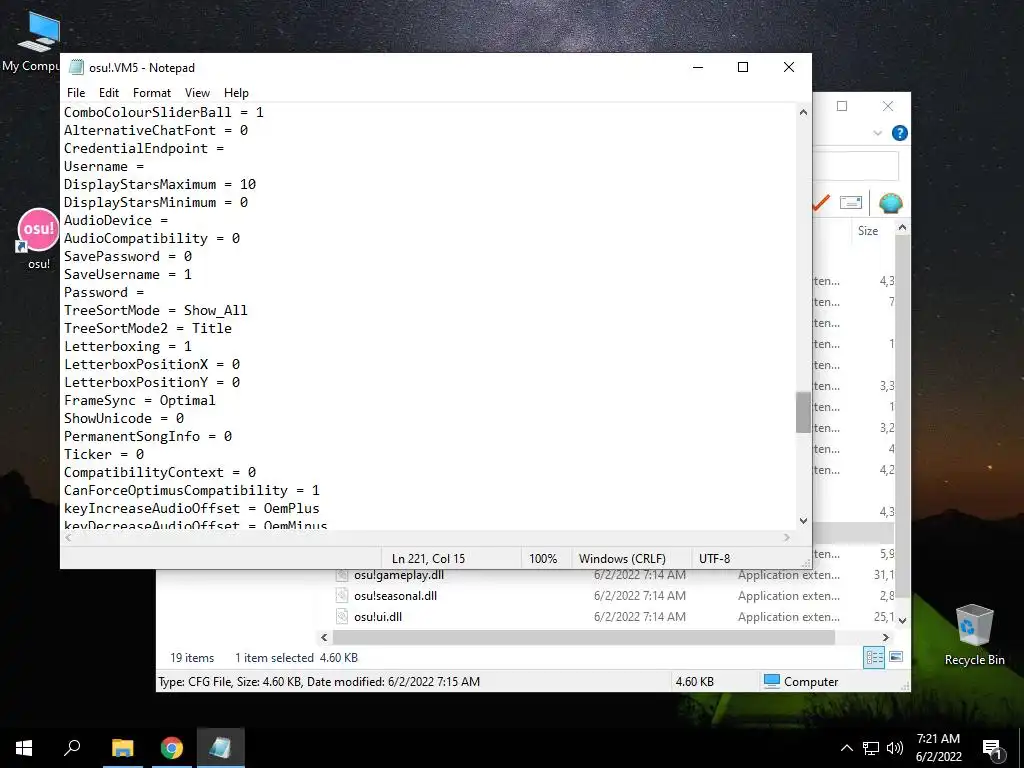Click the osu!seasonal.dll file icon

pos(342,596)
